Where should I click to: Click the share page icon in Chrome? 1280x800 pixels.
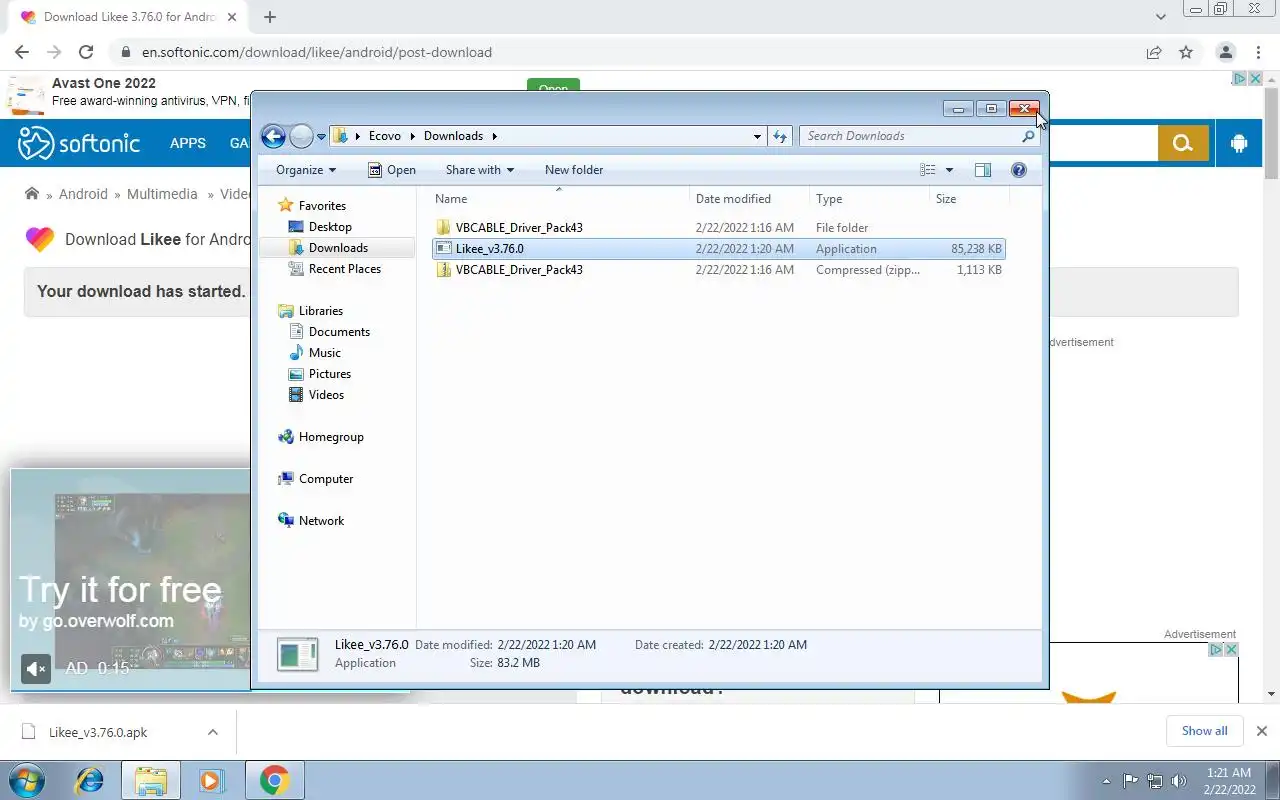[x=1154, y=52]
